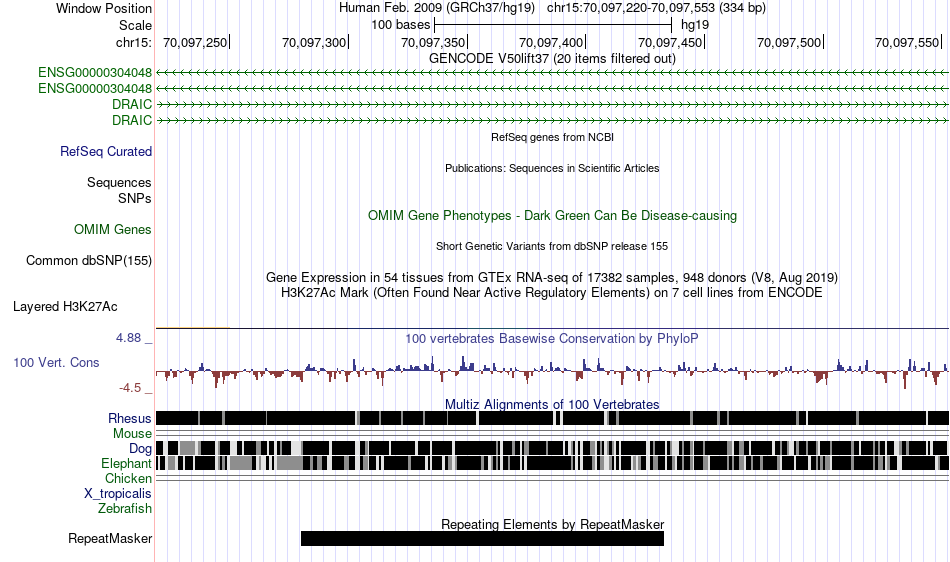The width and height of the screenshot is (950, 562).
Task: Click Repeating Elements by RepeatMasker title
Action: 552,524
